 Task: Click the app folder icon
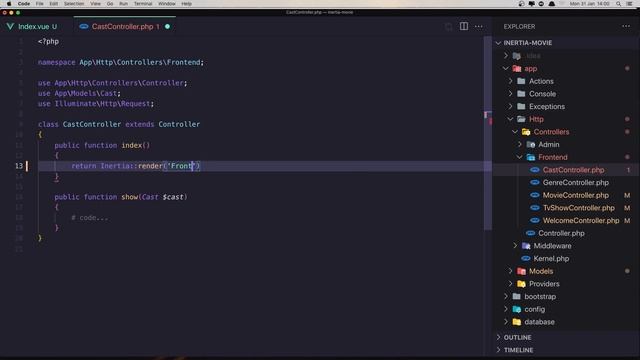click(517, 69)
